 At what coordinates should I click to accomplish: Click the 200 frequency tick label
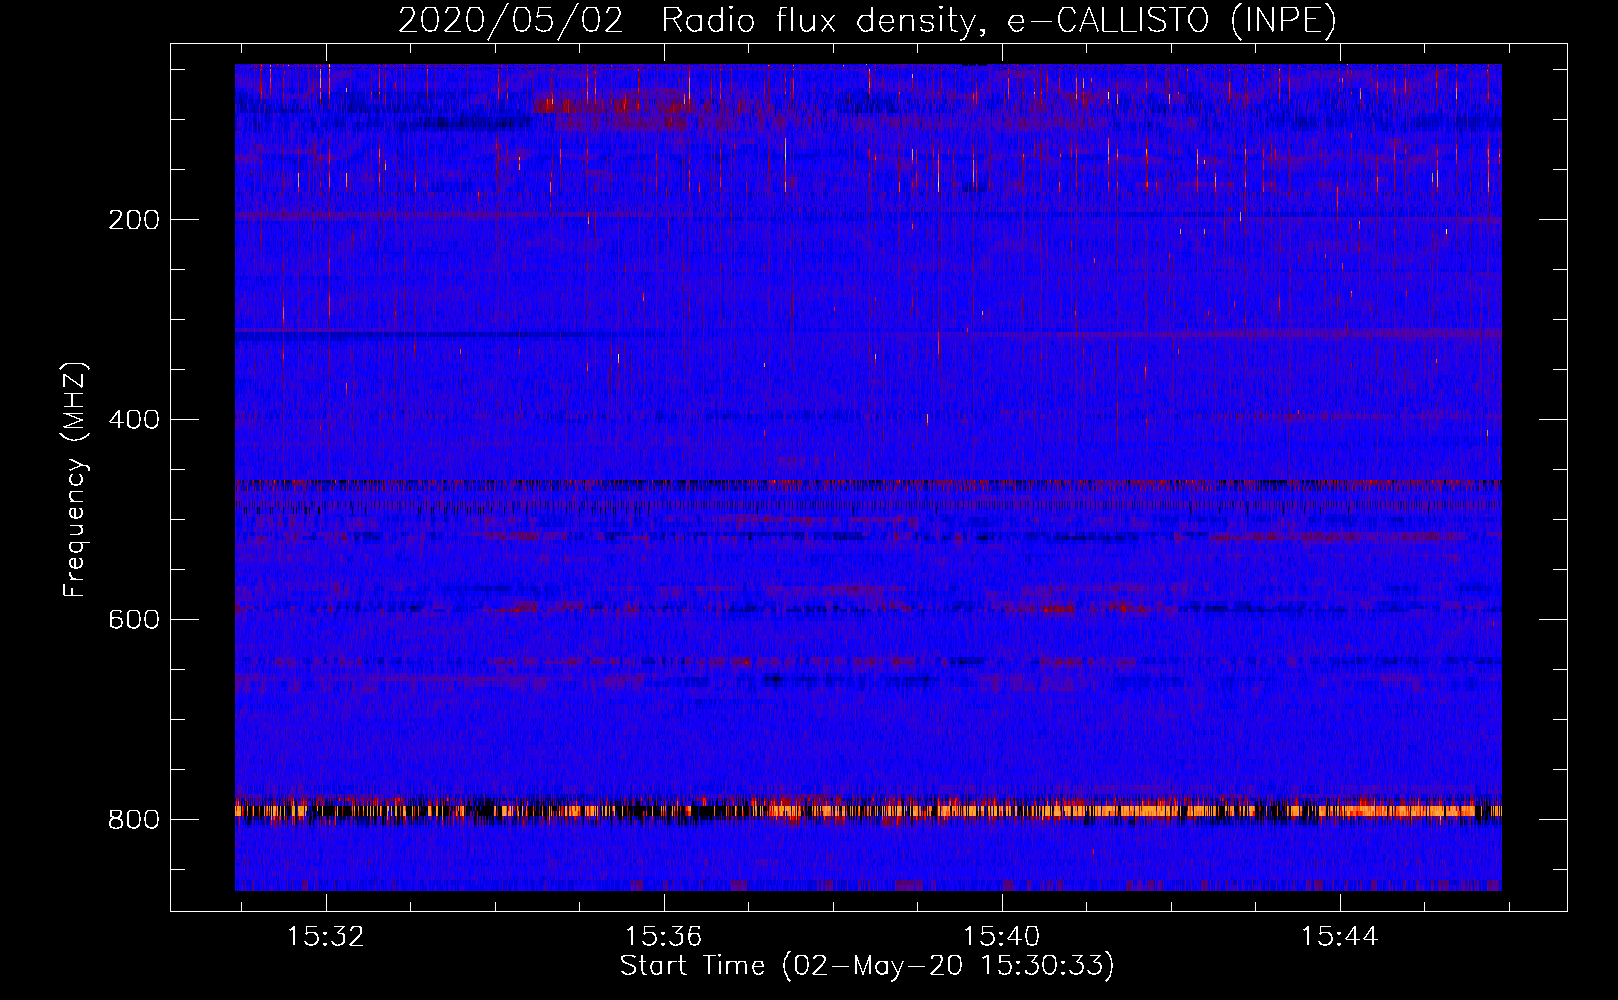pos(134,220)
